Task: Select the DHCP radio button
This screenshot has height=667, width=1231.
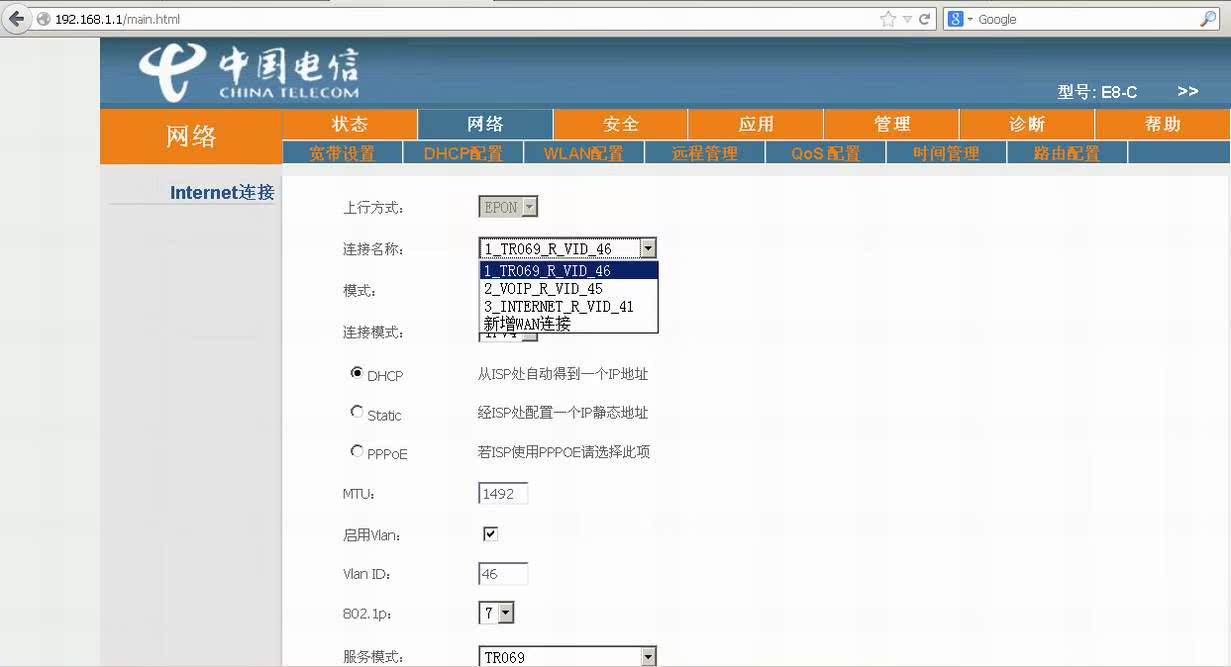Action: pyautogui.click(x=357, y=373)
